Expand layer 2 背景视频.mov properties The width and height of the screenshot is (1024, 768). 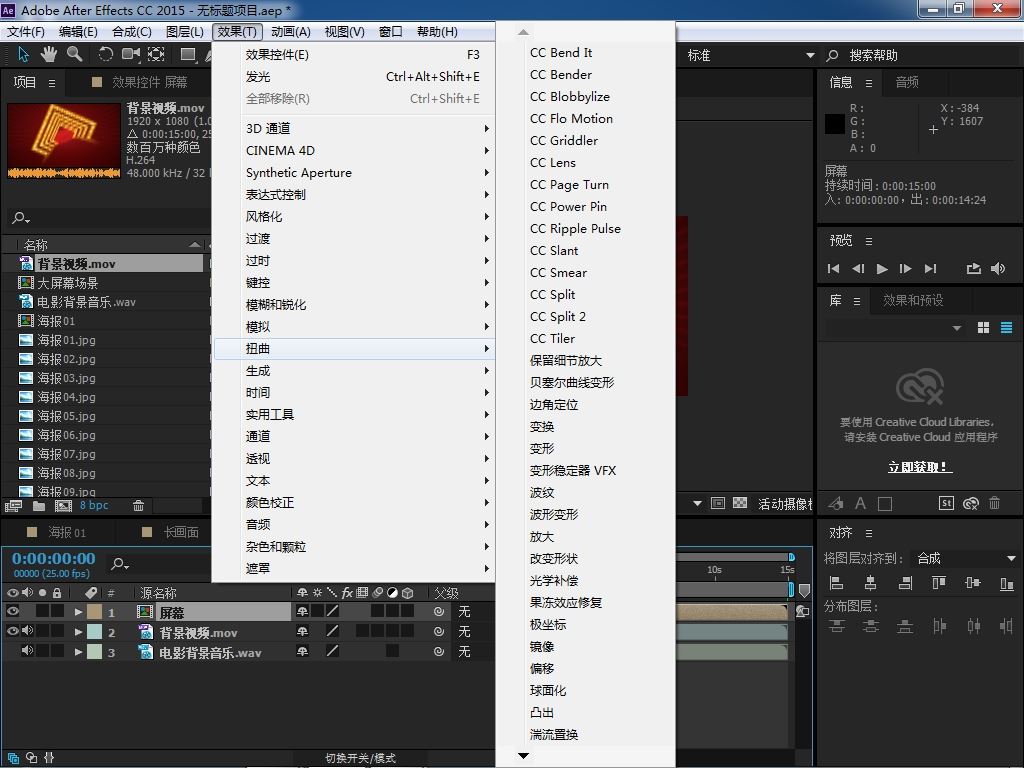78,632
